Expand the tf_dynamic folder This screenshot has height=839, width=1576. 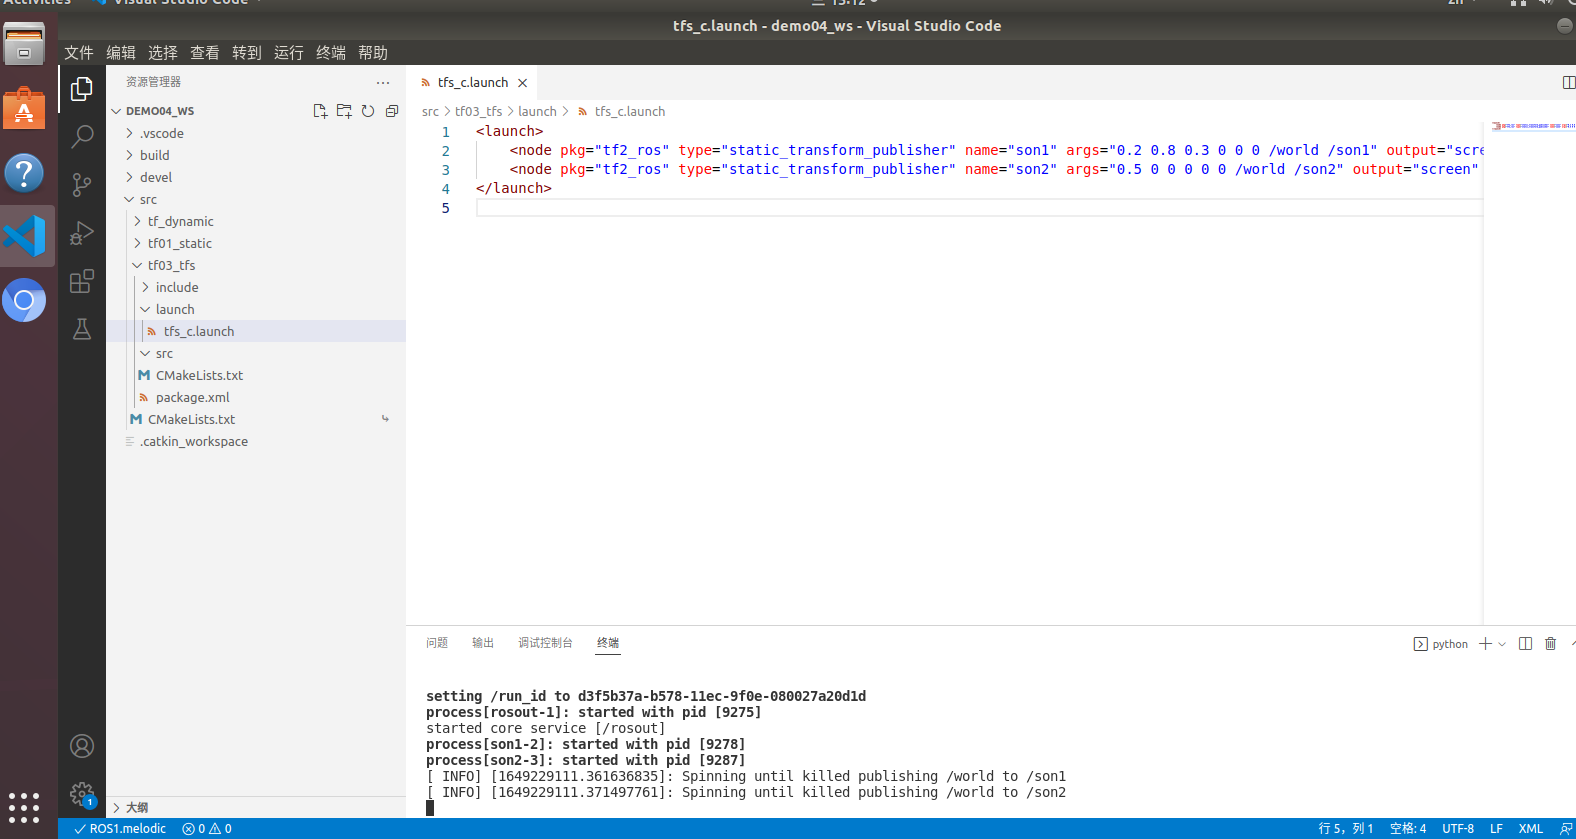[181, 221]
